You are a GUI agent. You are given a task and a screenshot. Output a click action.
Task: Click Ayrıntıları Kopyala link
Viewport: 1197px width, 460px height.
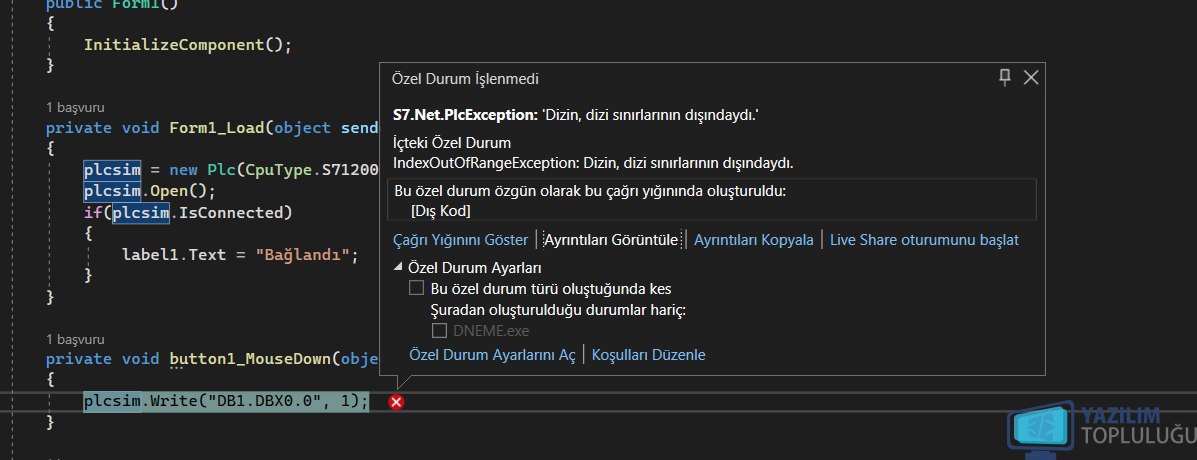pos(753,240)
